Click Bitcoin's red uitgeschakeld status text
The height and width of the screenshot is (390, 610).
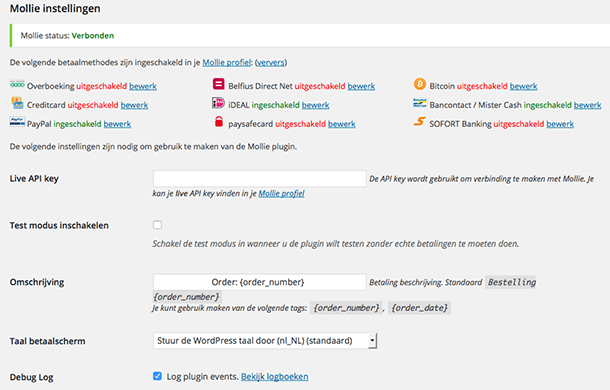coord(482,86)
